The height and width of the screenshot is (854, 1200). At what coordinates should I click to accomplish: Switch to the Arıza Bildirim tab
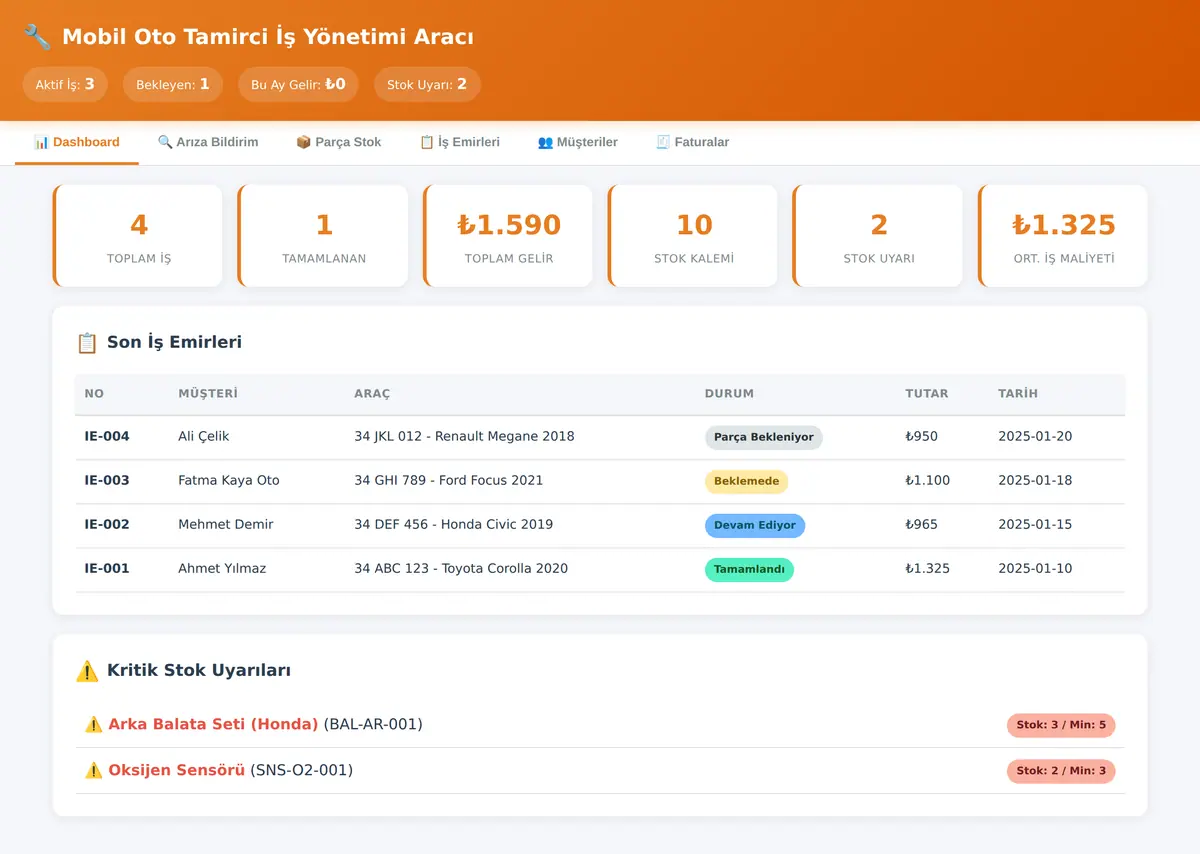tap(208, 142)
